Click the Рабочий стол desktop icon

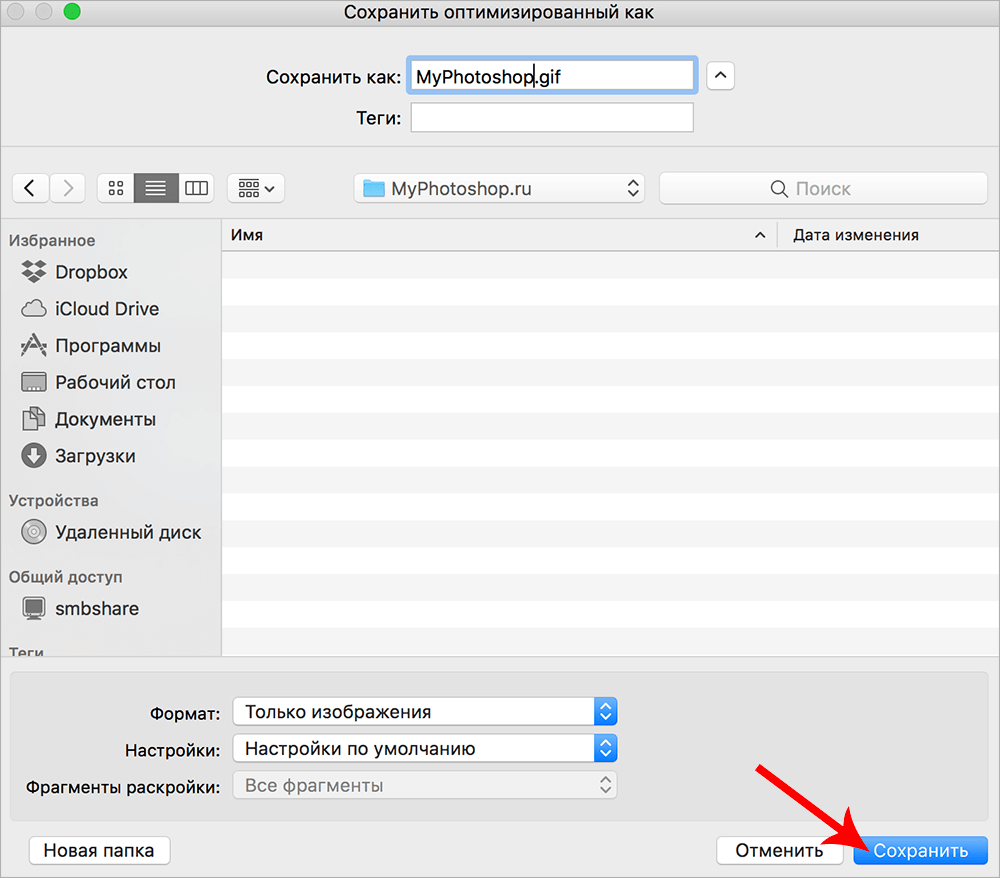coord(34,382)
